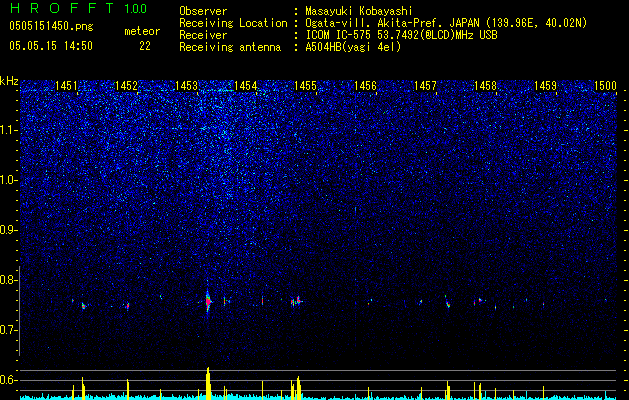Screen dimensions: 629x400
Task: Click the 1452 time marker
Action: [126, 85]
